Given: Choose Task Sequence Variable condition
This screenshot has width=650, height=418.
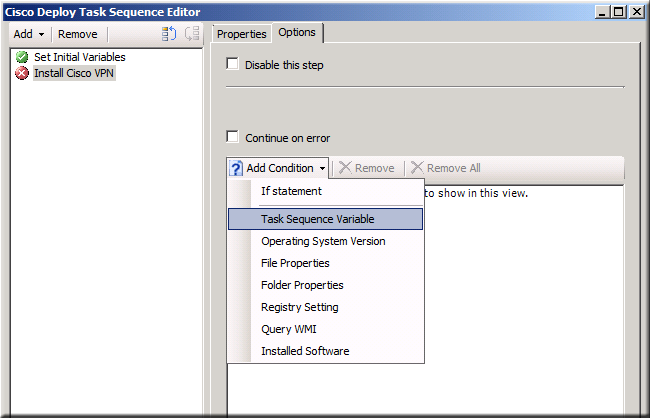Looking at the screenshot, I should (x=326, y=219).
